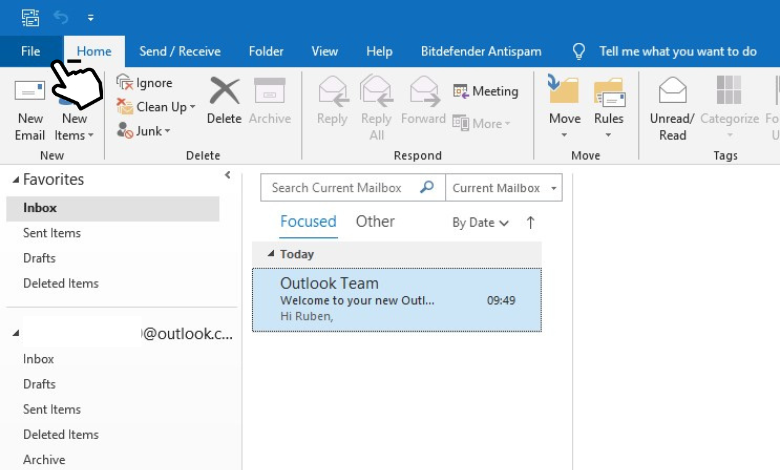Open the Move folder dropdown

tap(564, 135)
